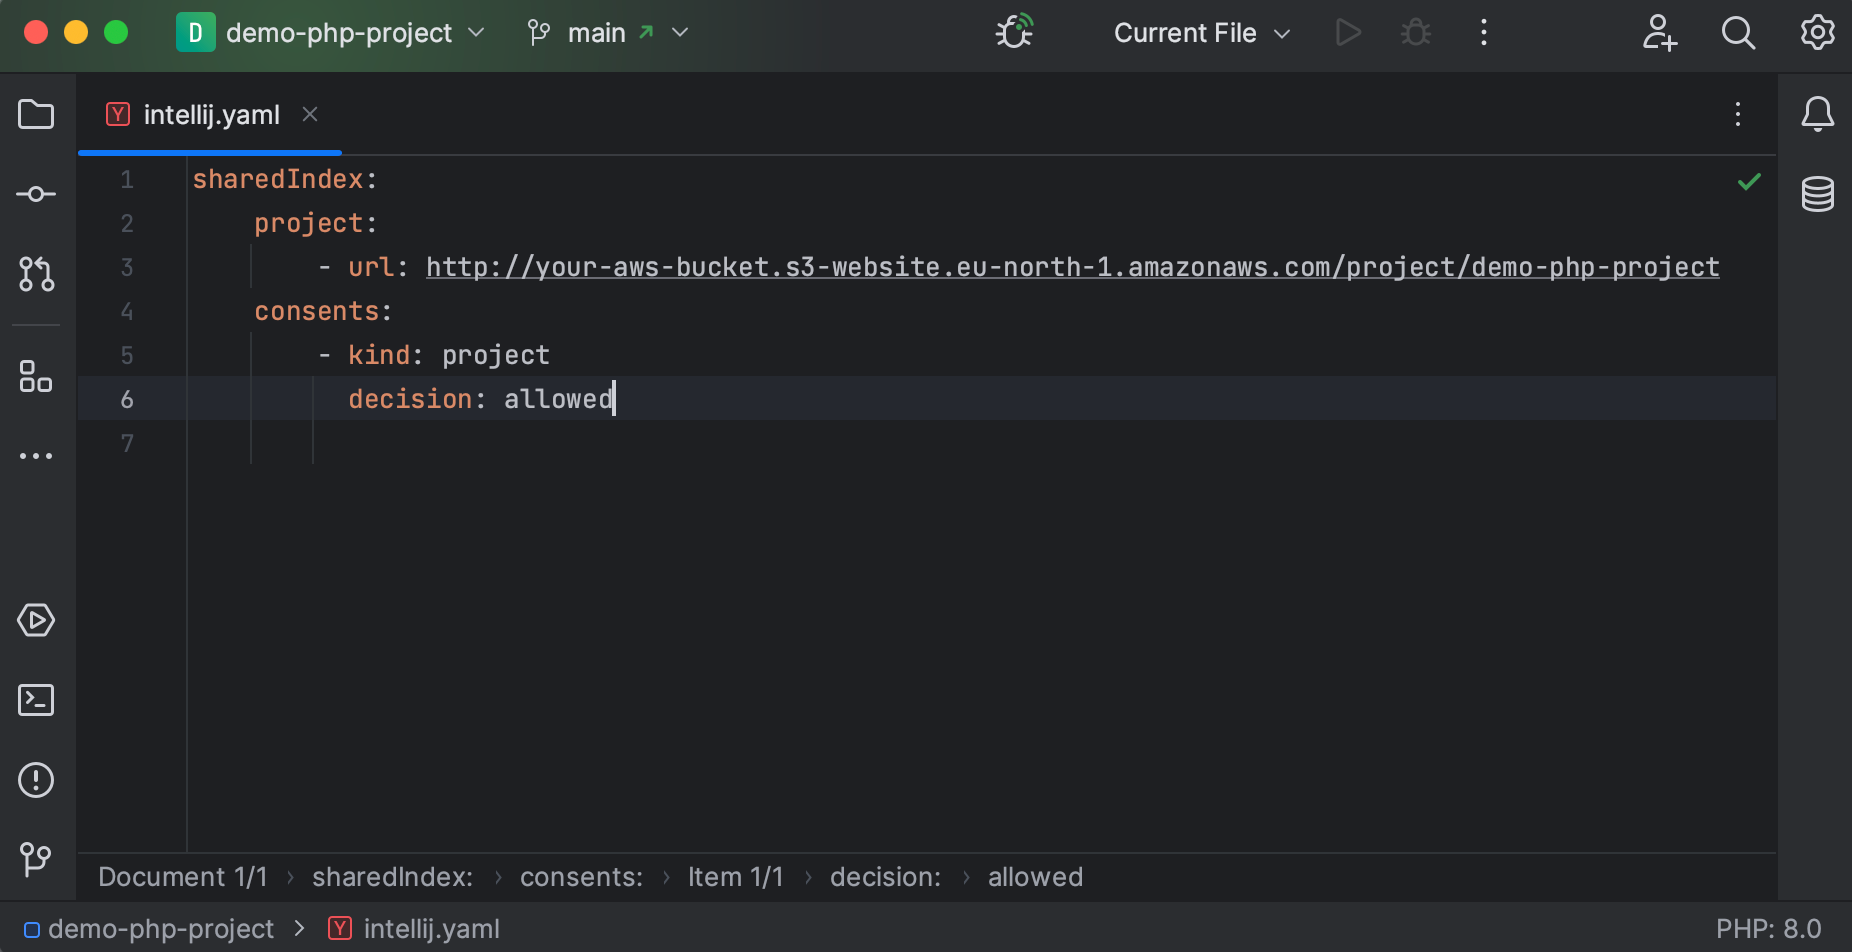Select the intellij.yaml editor tab

pos(210,114)
